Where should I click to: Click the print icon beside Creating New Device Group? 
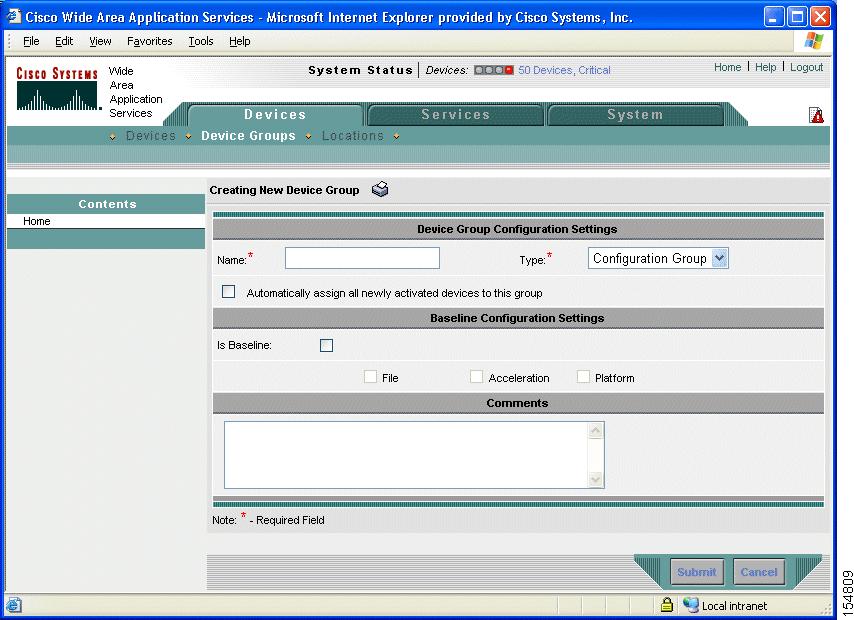(380, 189)
